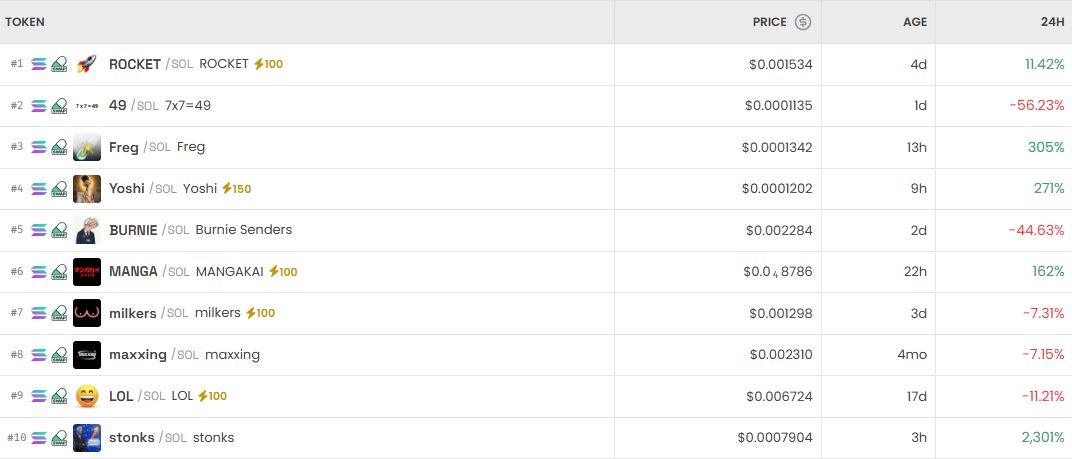
Task: Click the boost lightning icon next to MANGAKAI
Action: [x=275, y=272]
